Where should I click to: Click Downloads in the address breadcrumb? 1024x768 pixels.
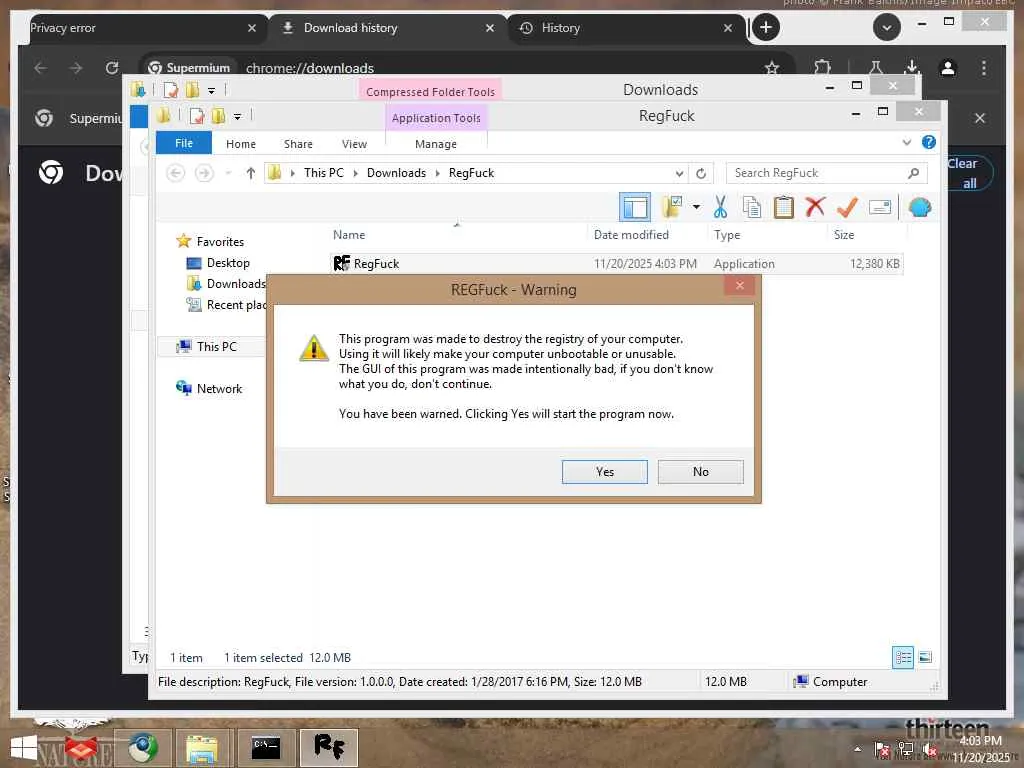coord(396,172)
